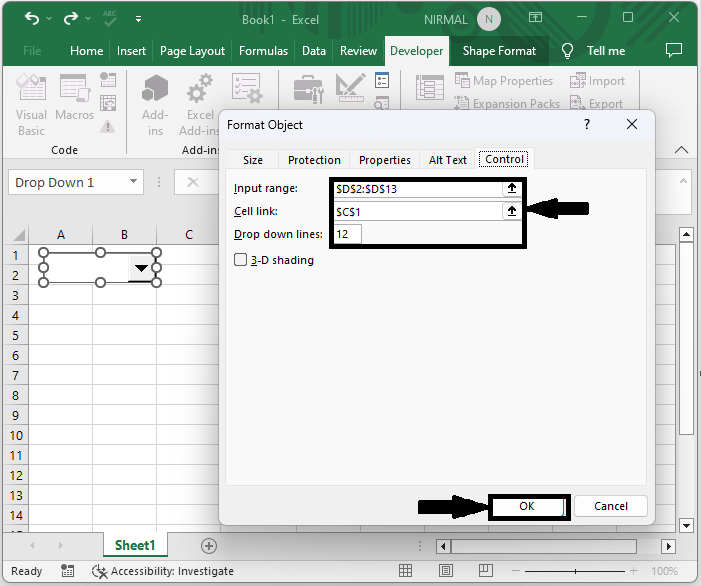Click the Undo arrow icon

32,18
